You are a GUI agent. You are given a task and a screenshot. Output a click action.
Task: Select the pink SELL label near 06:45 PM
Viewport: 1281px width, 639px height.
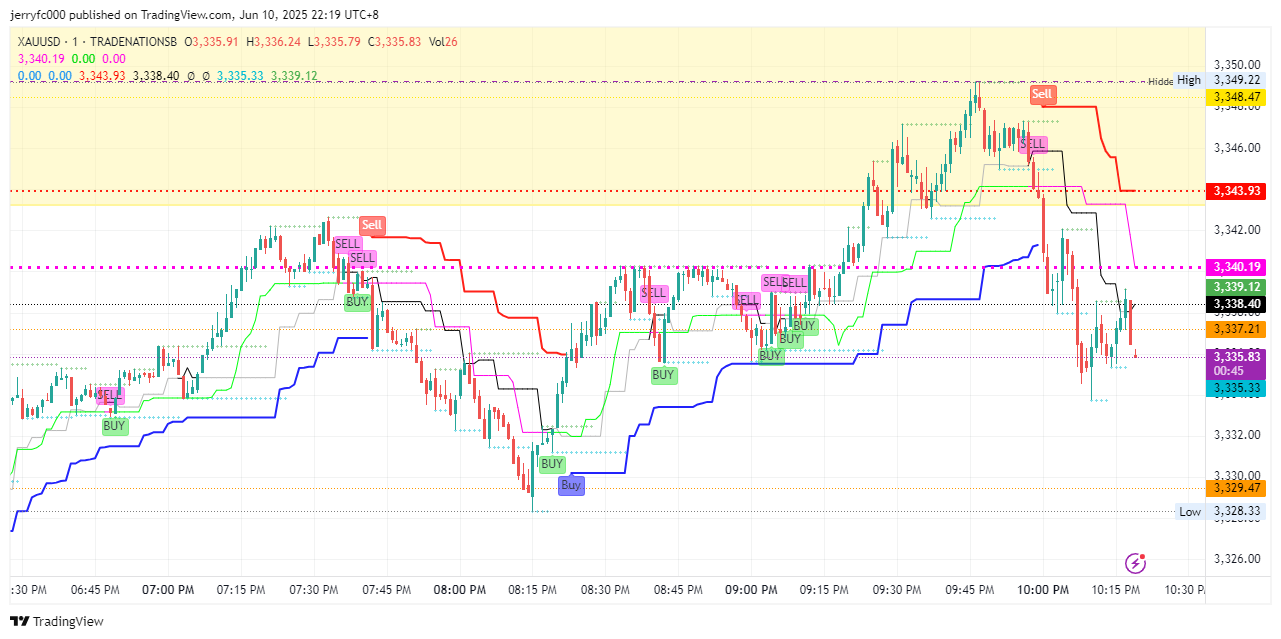click(x=108, y=395)
